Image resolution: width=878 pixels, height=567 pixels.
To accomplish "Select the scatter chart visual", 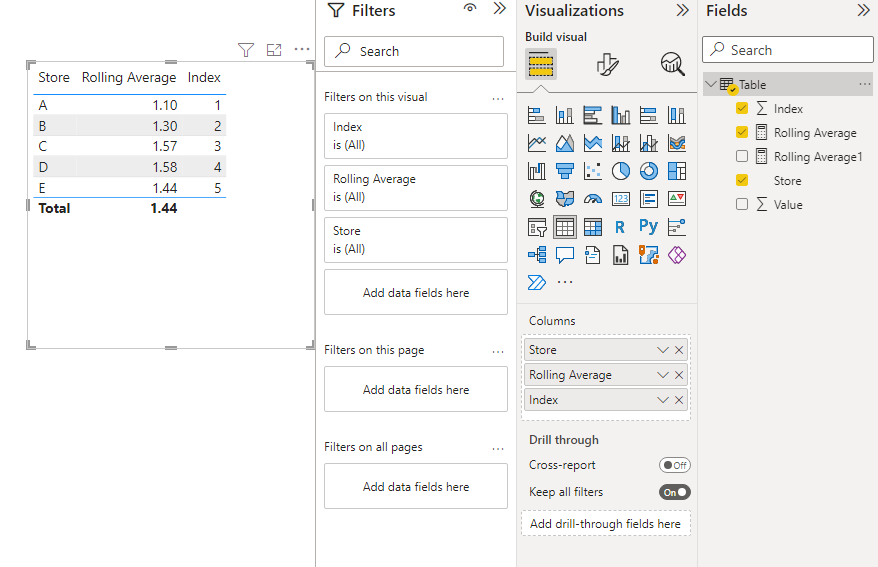I will pyautogui.click(x=592, y=171).
